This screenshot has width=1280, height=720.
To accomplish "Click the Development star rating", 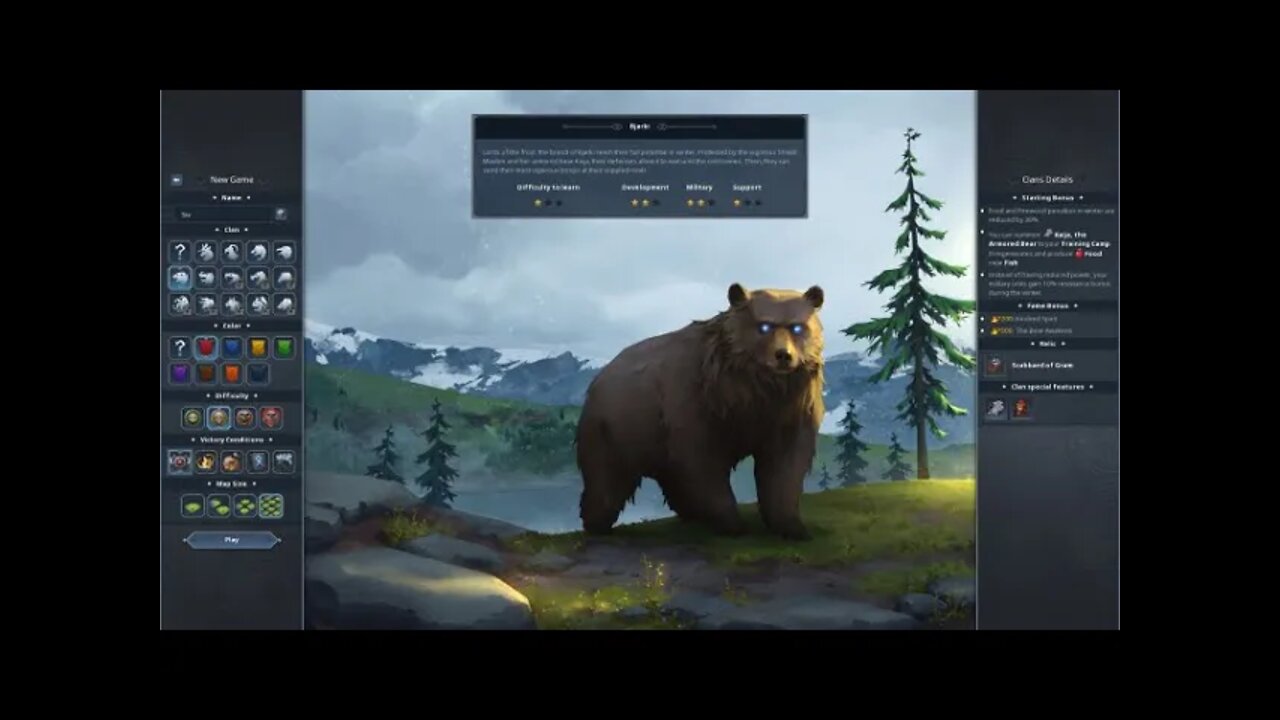I will point(645,202).
